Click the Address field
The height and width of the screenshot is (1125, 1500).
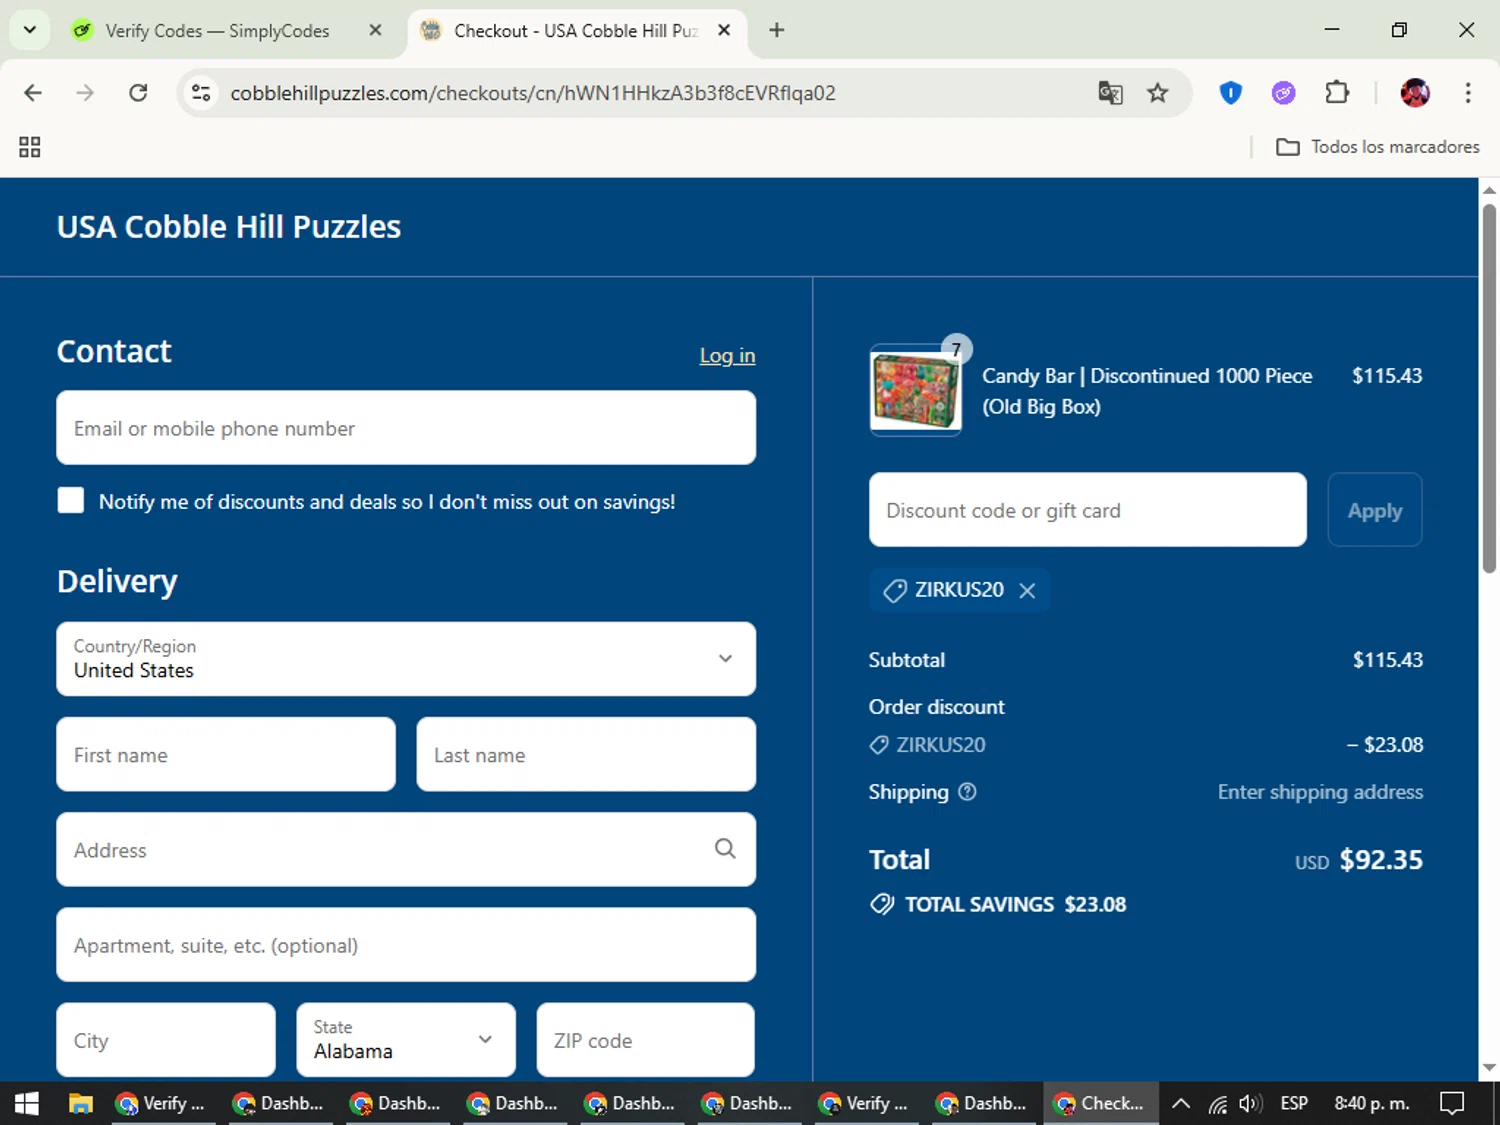click(406, 850)
